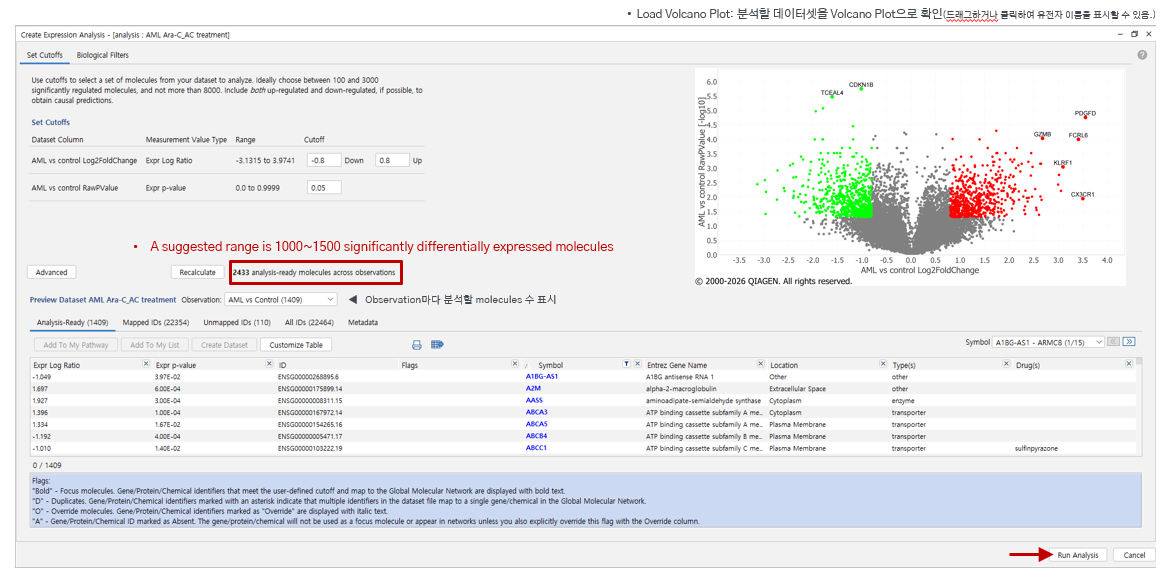Click the TCEAL4 point on volcano plot
Viewport: 1175px width, 582px height.
tap(832, 97)
